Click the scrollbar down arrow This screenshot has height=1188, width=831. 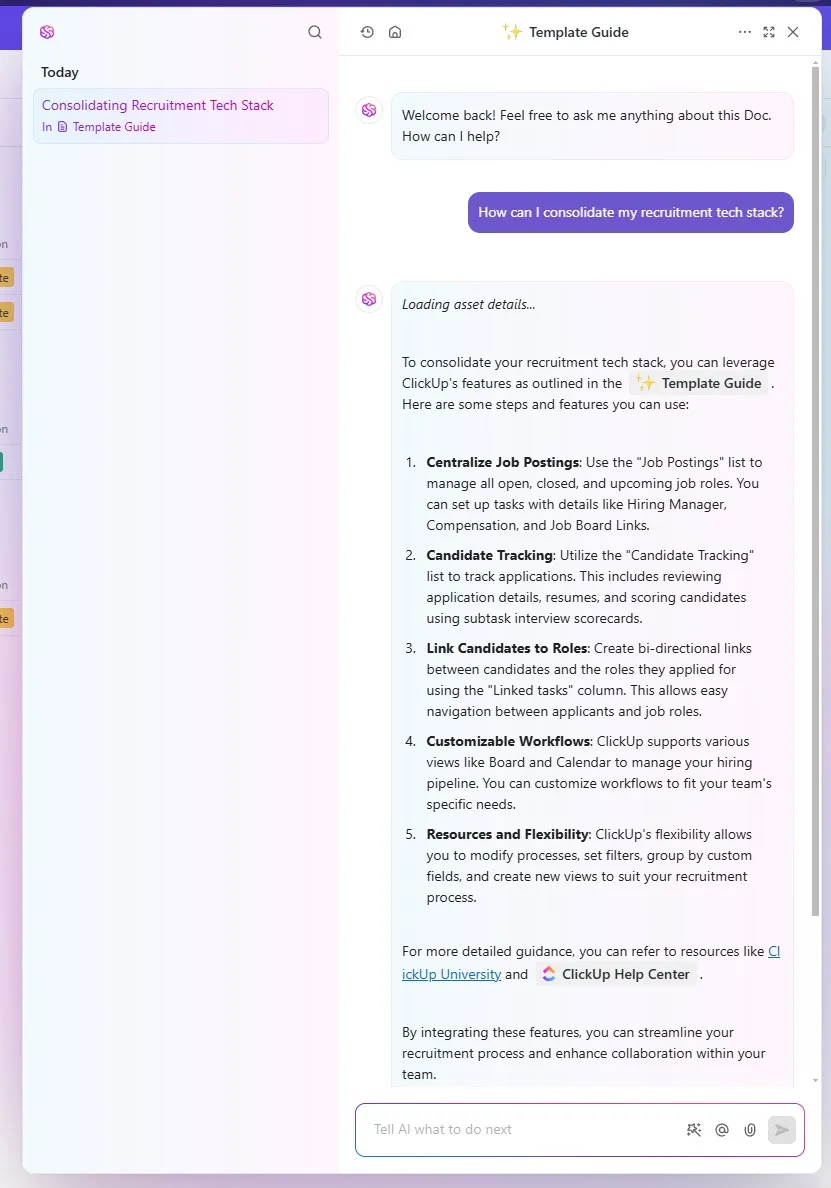coord(815,1080)
